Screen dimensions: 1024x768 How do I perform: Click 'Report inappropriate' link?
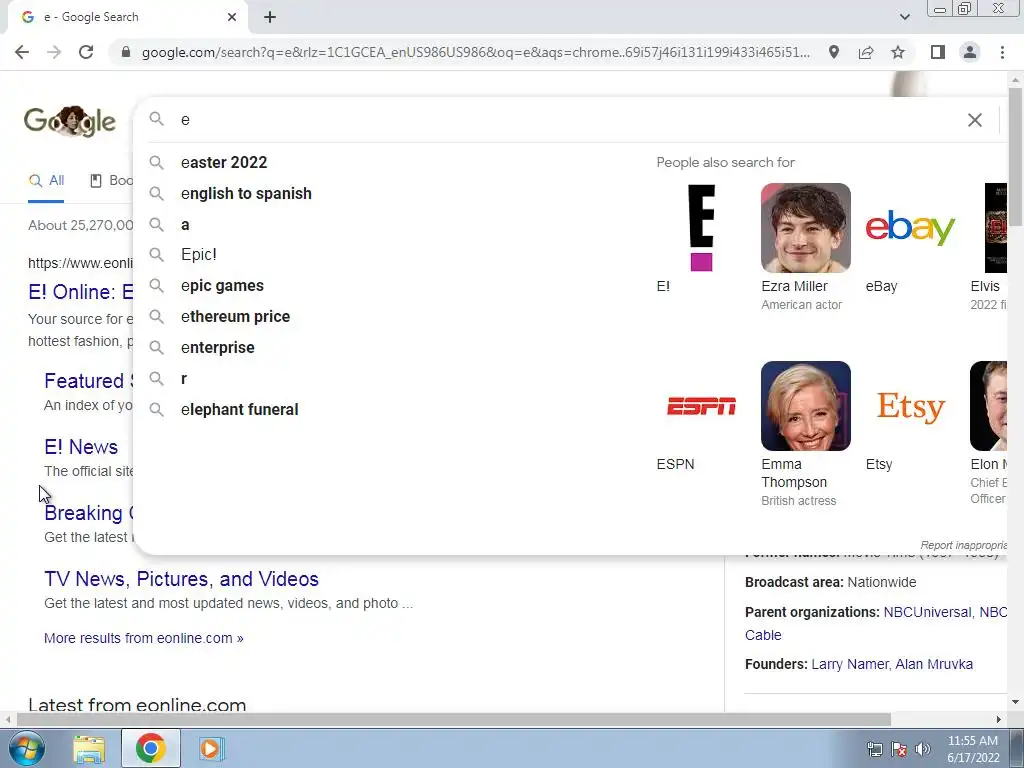coord(964,545)
